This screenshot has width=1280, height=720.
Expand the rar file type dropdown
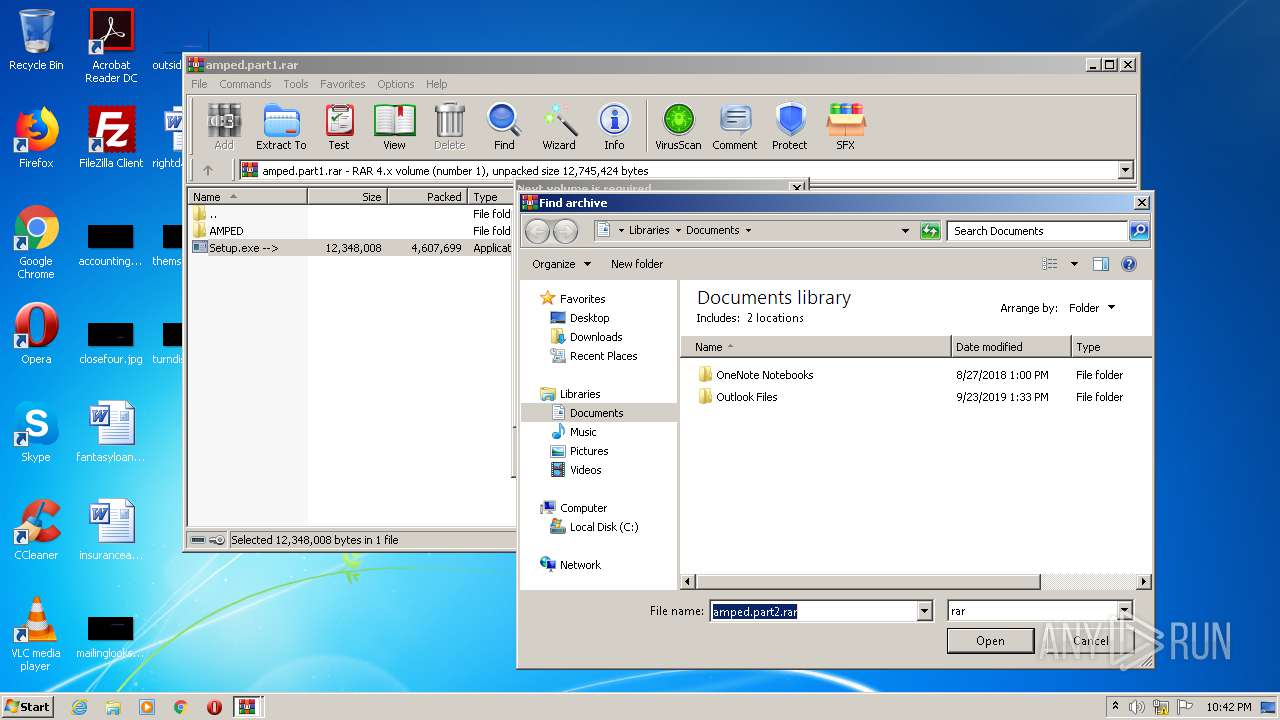click(1124, 611)
